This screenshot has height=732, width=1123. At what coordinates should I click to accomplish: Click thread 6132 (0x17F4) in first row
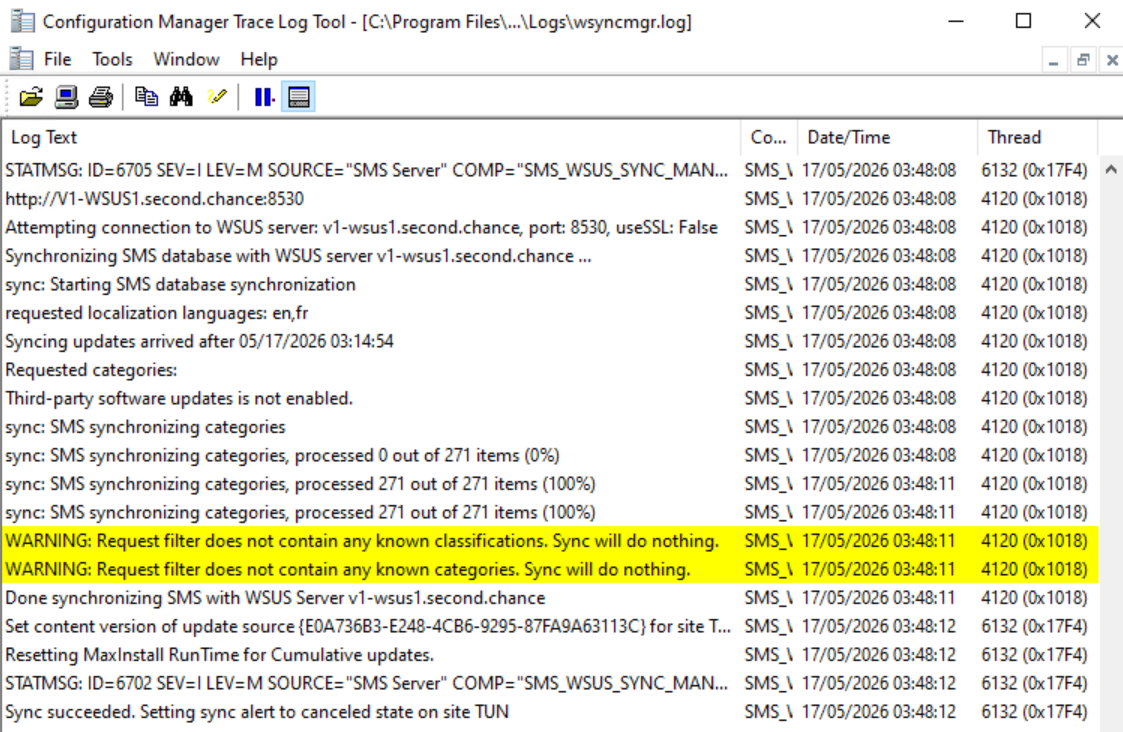click(x=1034, y=170)
